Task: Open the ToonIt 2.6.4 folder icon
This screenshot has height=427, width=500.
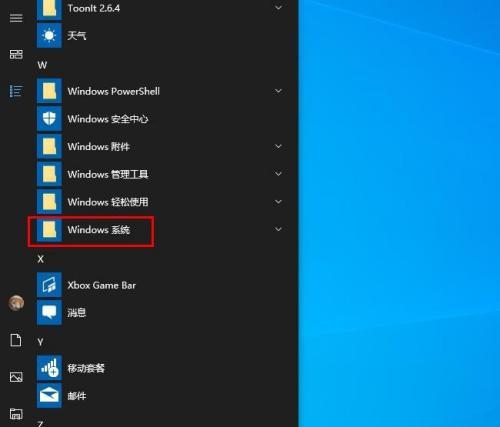Action: [49, 9]
